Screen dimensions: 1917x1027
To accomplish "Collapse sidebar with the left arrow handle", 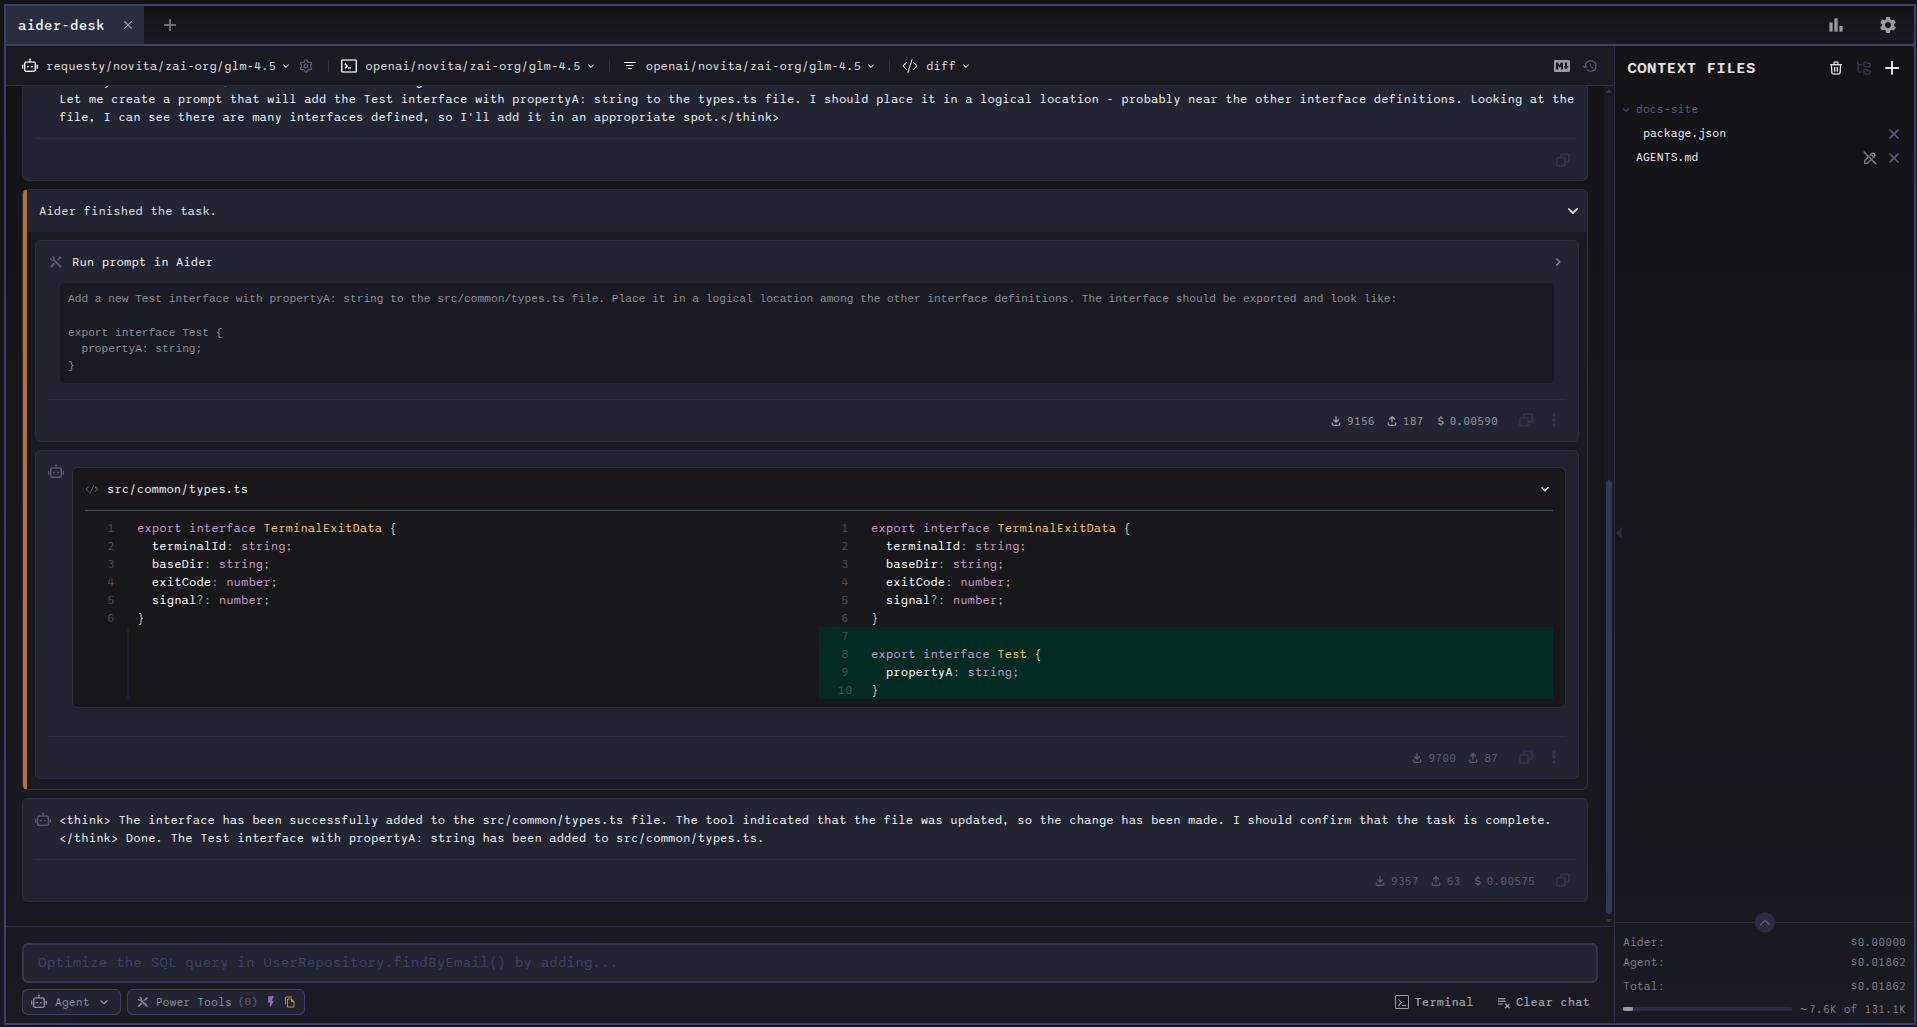I will (1619, 533).
